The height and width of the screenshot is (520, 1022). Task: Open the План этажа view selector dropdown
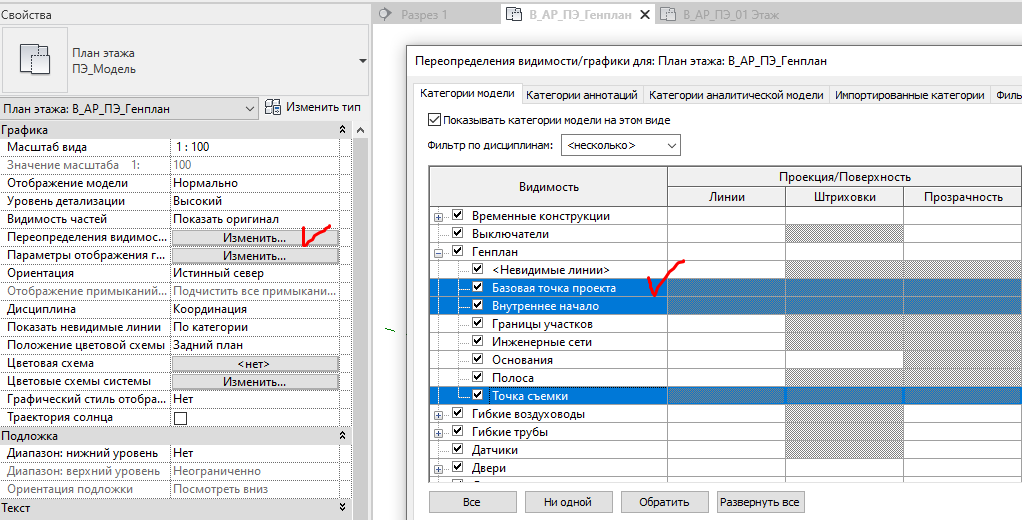pos(249,108)
